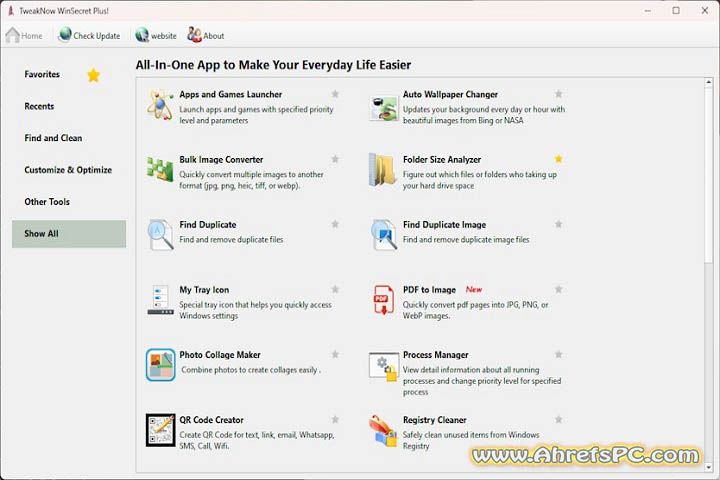Open the Registry Cleaner title

(435, 420)
